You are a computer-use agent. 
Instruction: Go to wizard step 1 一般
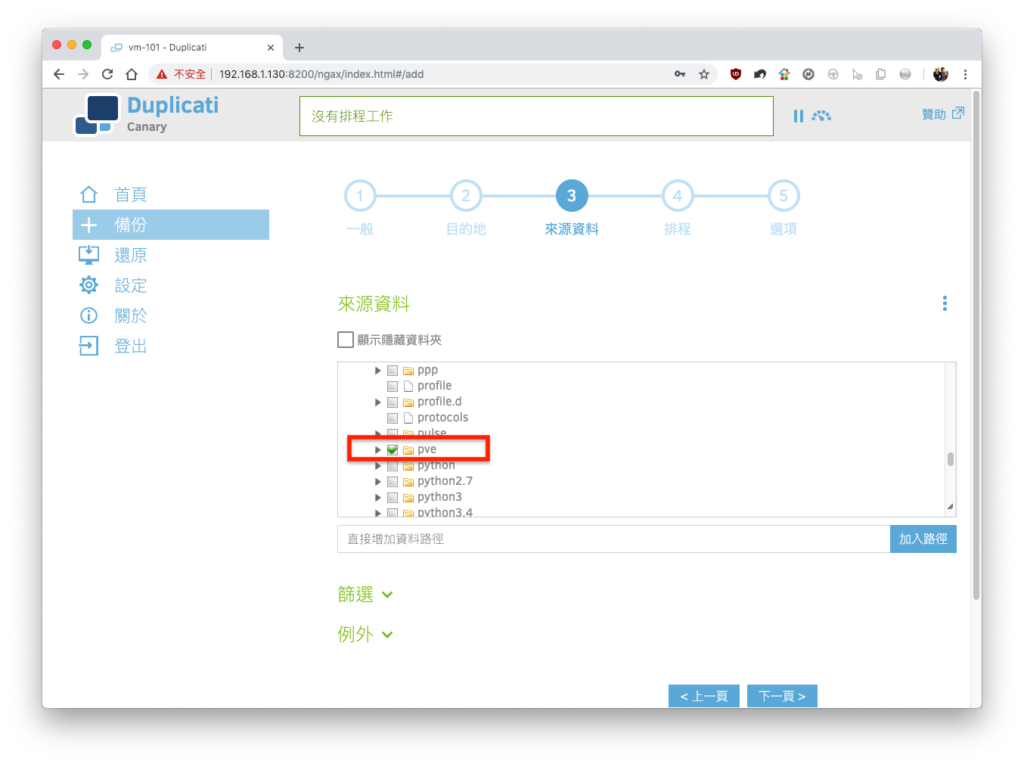[x=360, y=196]
